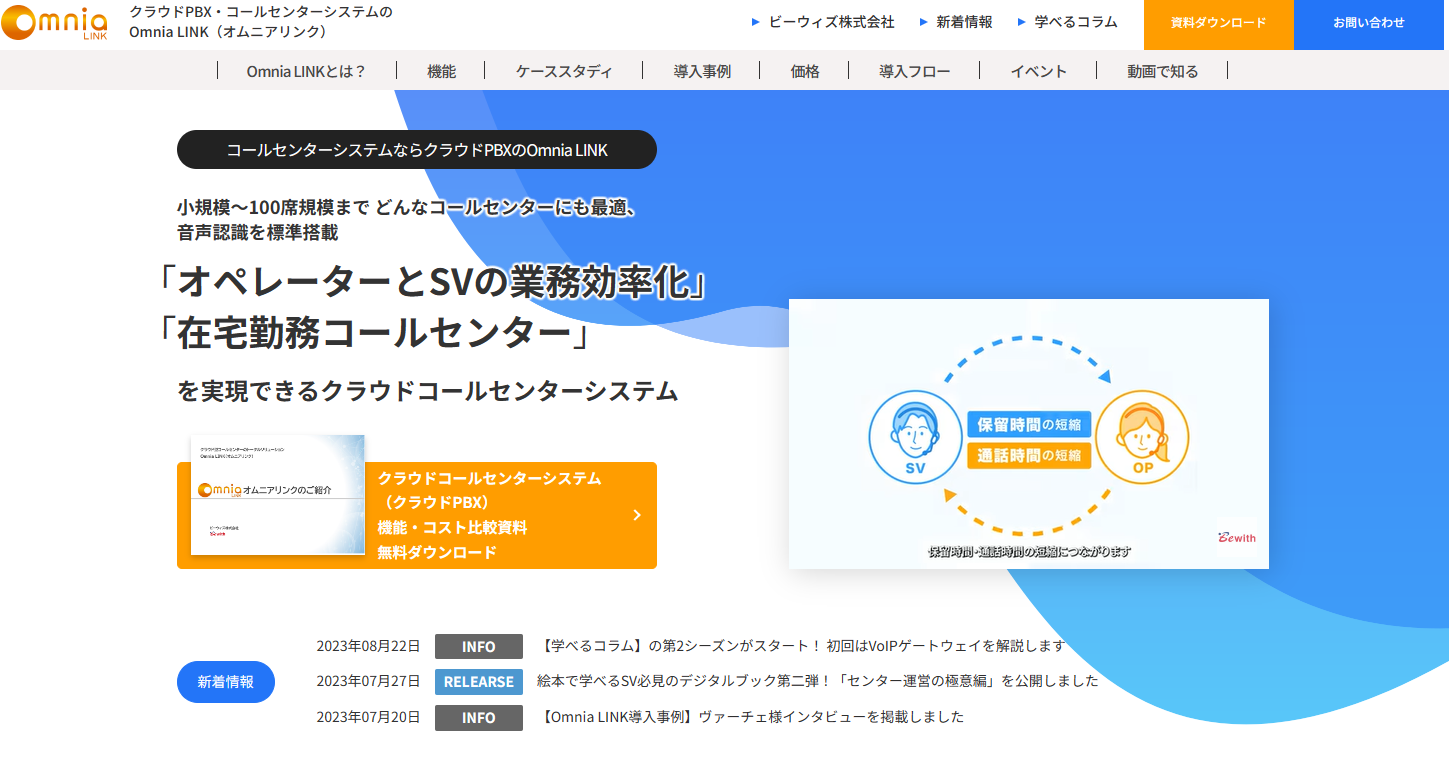1449x783 pixels.
Task: Click the RELEARSE tag dated 2023年07月27日
Action: pyautogui.click(x=479, y=682)
